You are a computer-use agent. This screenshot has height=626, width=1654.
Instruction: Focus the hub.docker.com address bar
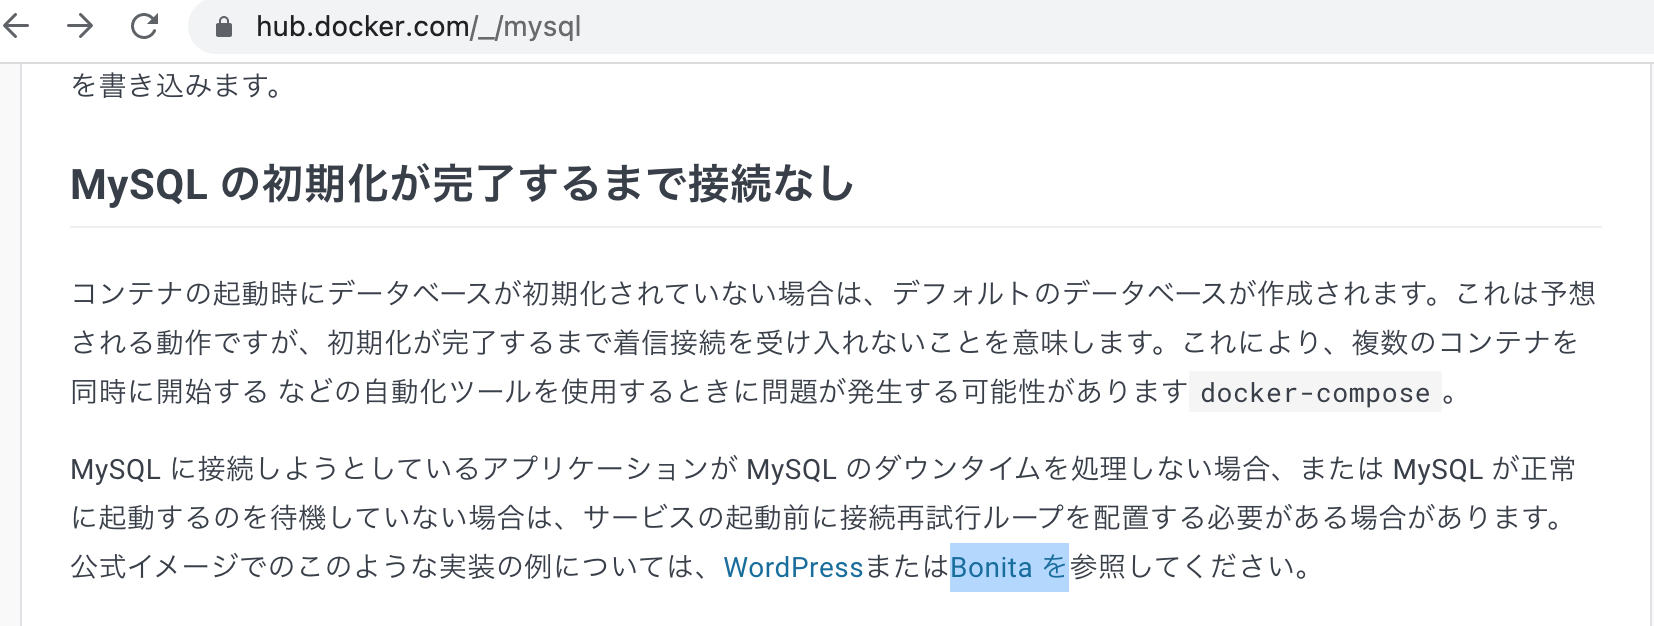point(920,27)
